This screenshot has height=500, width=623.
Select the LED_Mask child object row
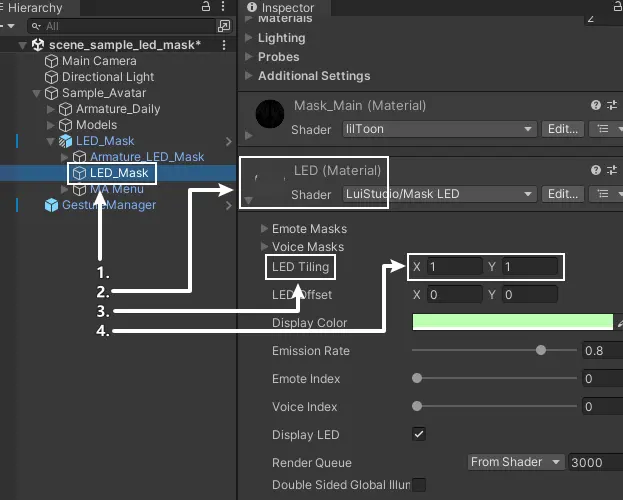coord(118,173)
